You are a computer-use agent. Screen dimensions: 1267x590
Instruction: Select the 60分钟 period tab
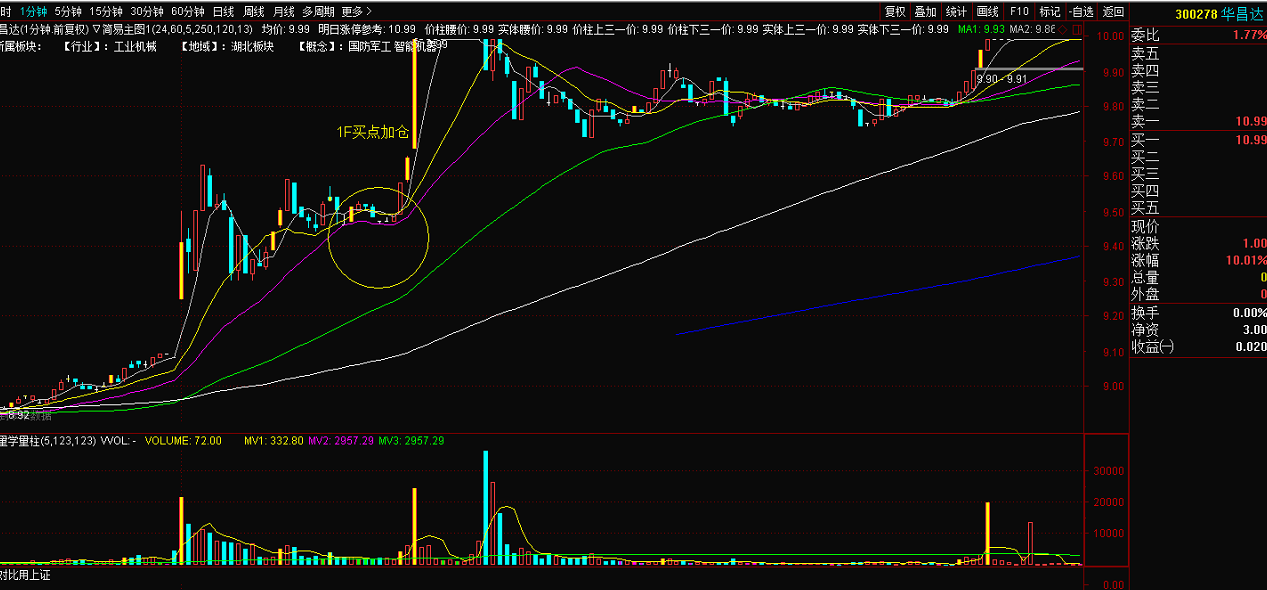[188, 12]
